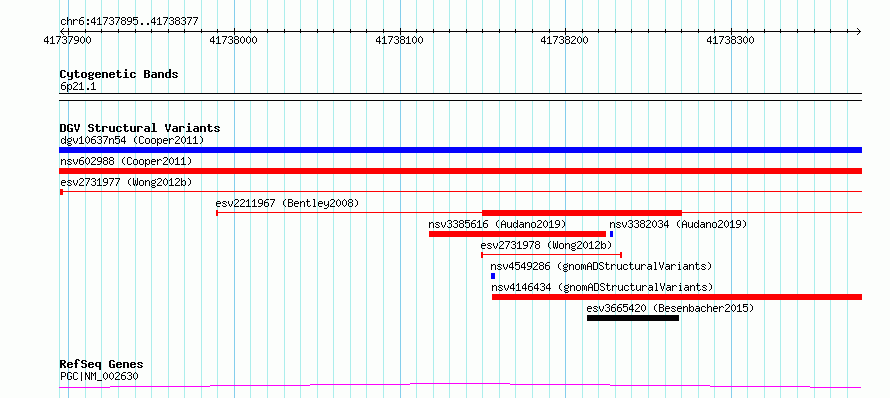Select the esv2731978 (Wong2012b) variant line
The width and height of the screenshot is (890, 398).
coord(551,255)
